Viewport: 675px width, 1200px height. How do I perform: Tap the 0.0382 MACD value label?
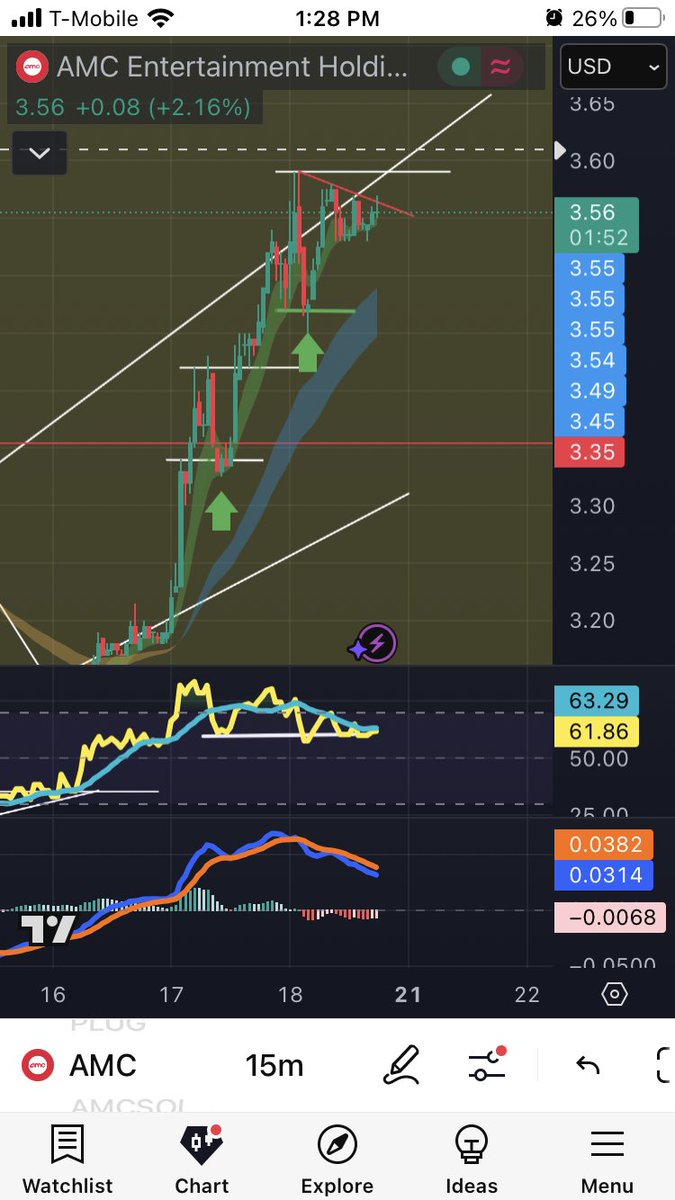click(x=603, y=845)
